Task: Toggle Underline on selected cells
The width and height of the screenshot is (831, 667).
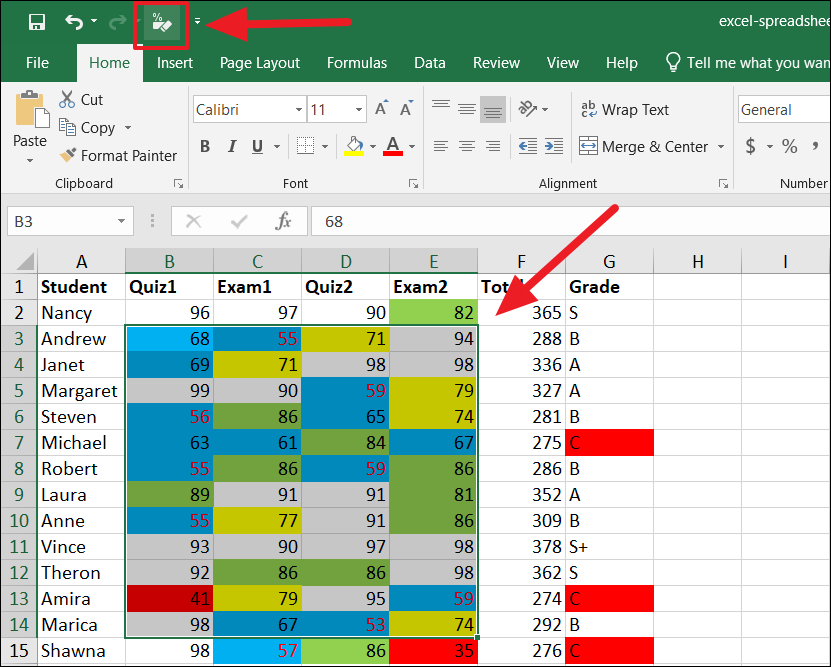Action: 254,145
